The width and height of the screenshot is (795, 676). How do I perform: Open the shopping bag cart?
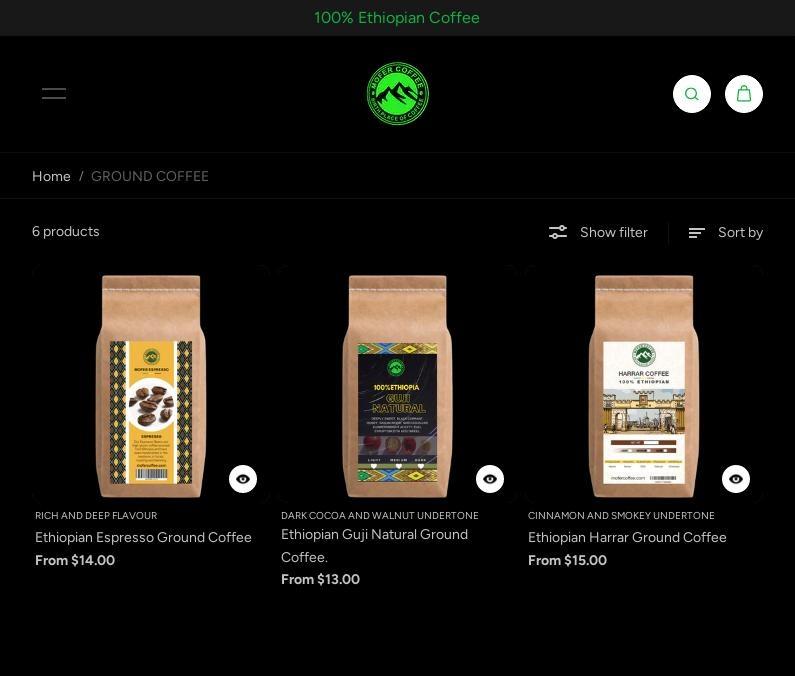pyautogui.click(x=744, y=94)
